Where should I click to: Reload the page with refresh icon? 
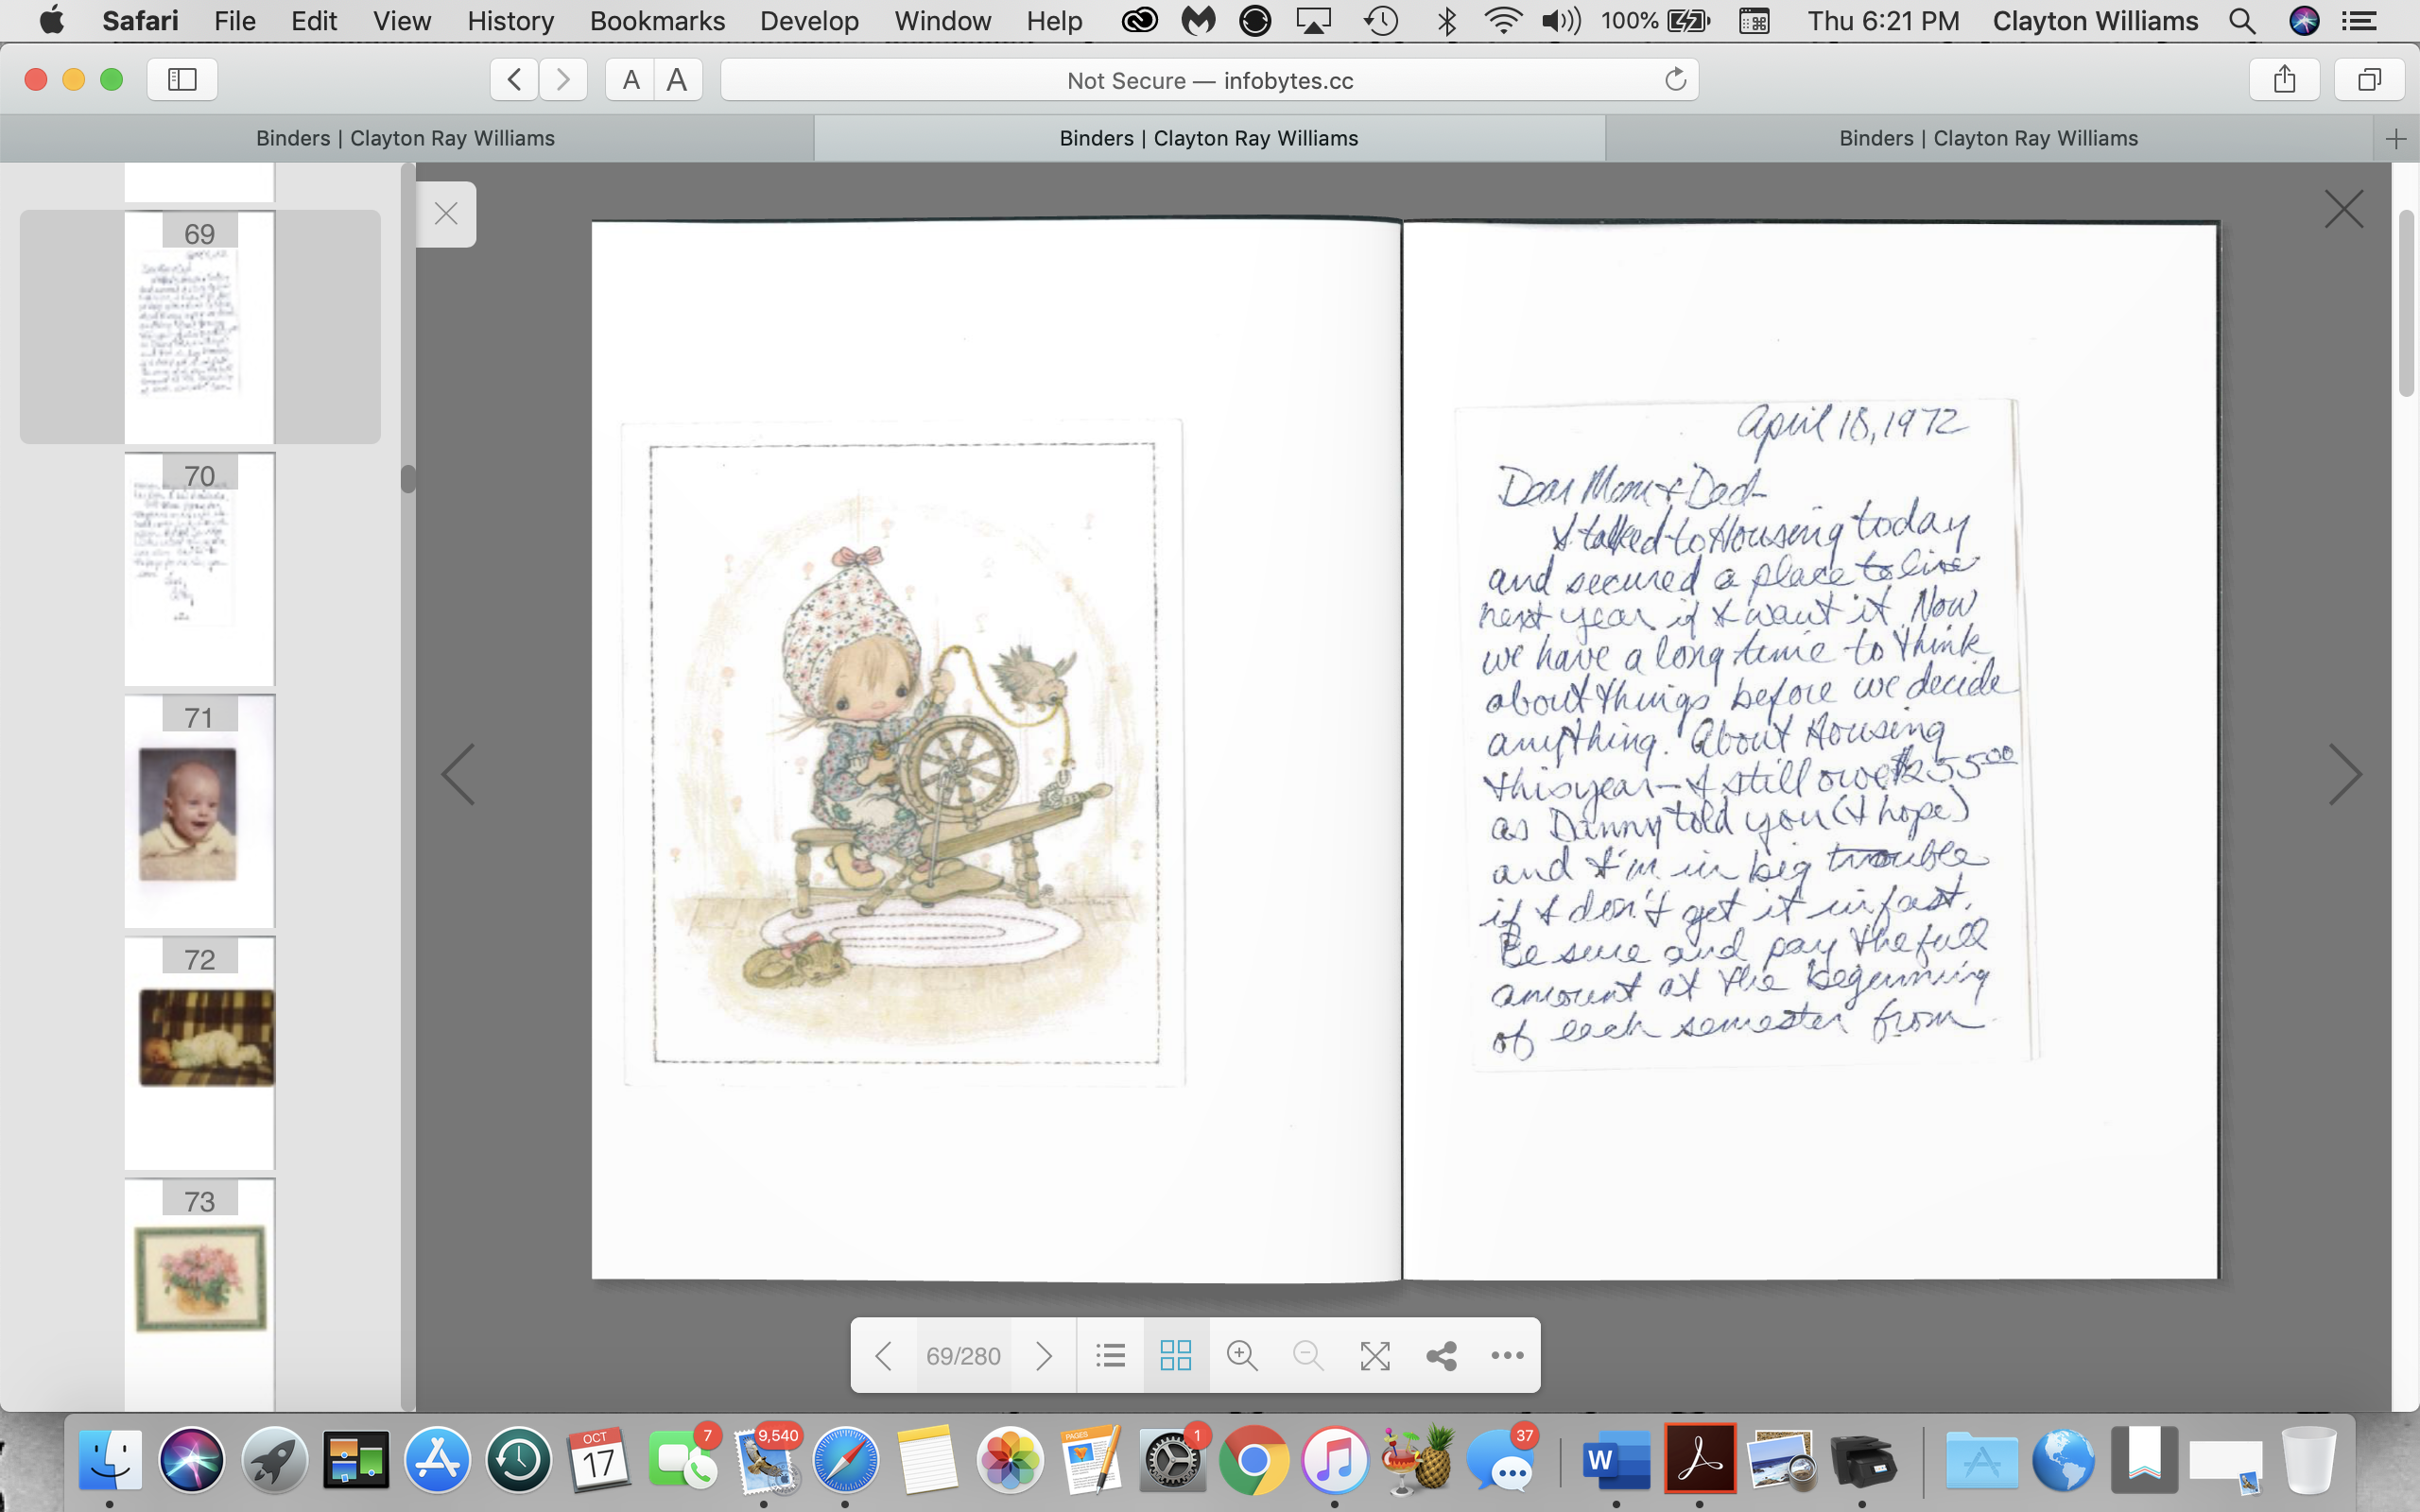click(1675, 79)
